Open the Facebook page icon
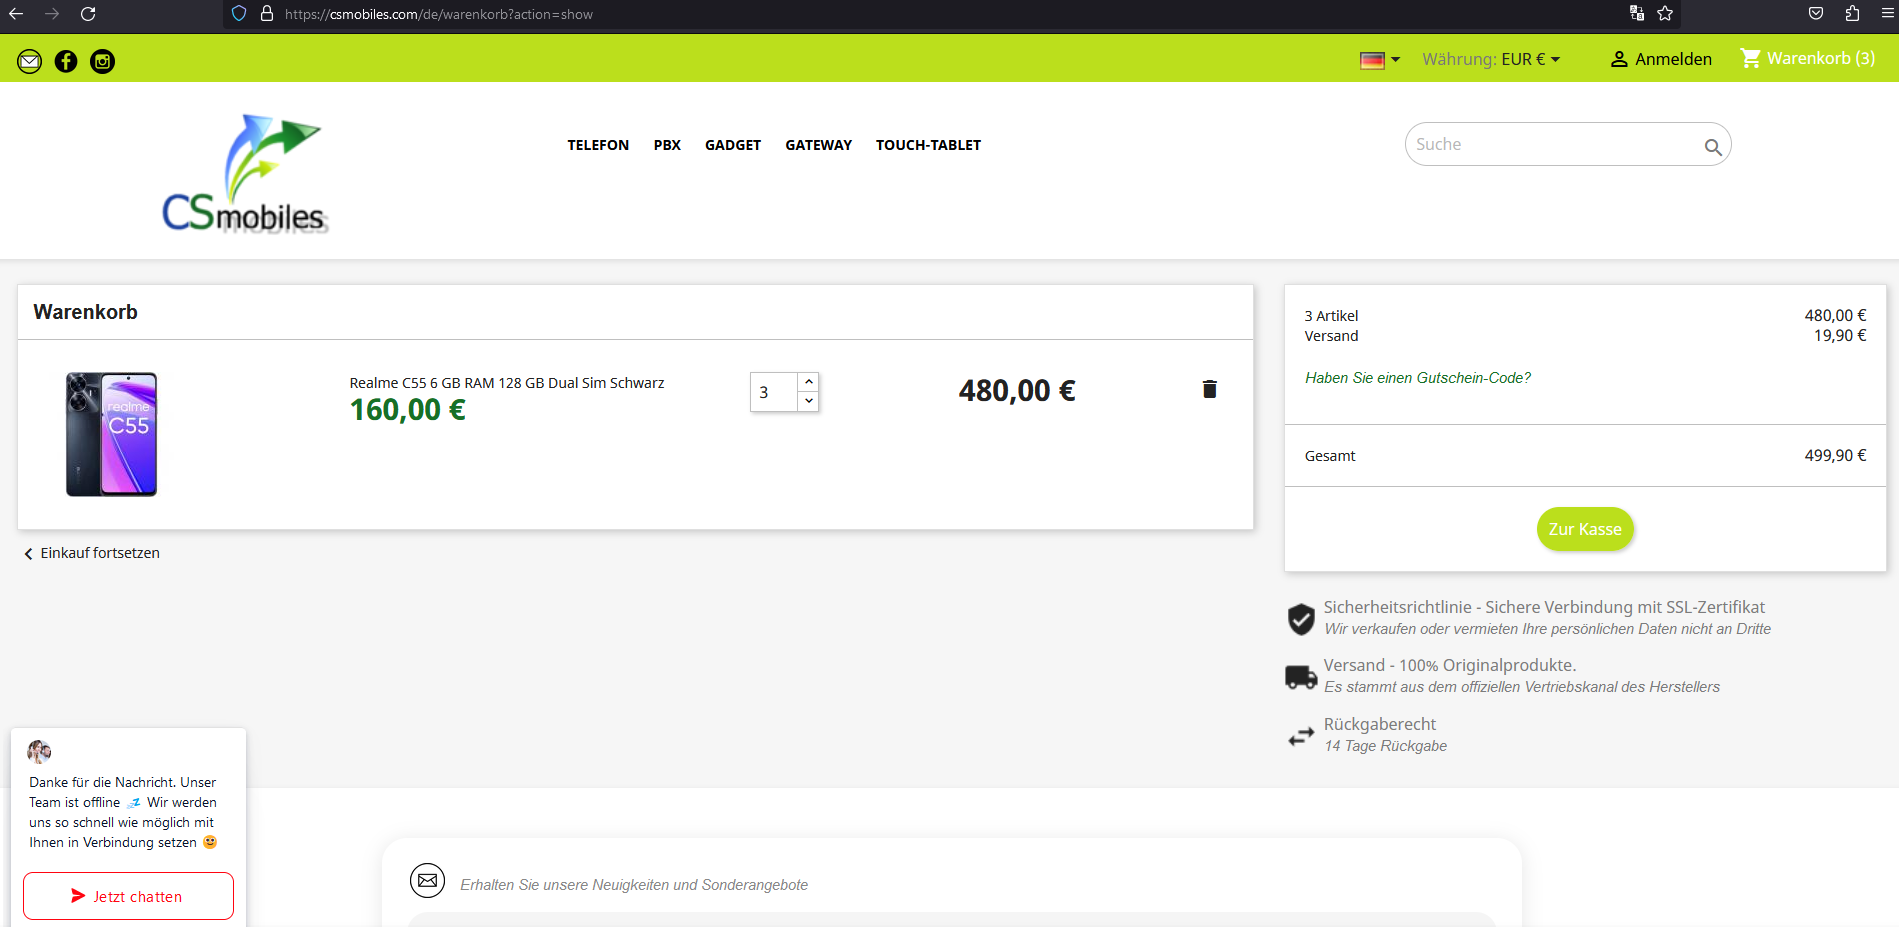Image resolution: width=1899 pixels, height=927 pixels. (x=66, y=62)
